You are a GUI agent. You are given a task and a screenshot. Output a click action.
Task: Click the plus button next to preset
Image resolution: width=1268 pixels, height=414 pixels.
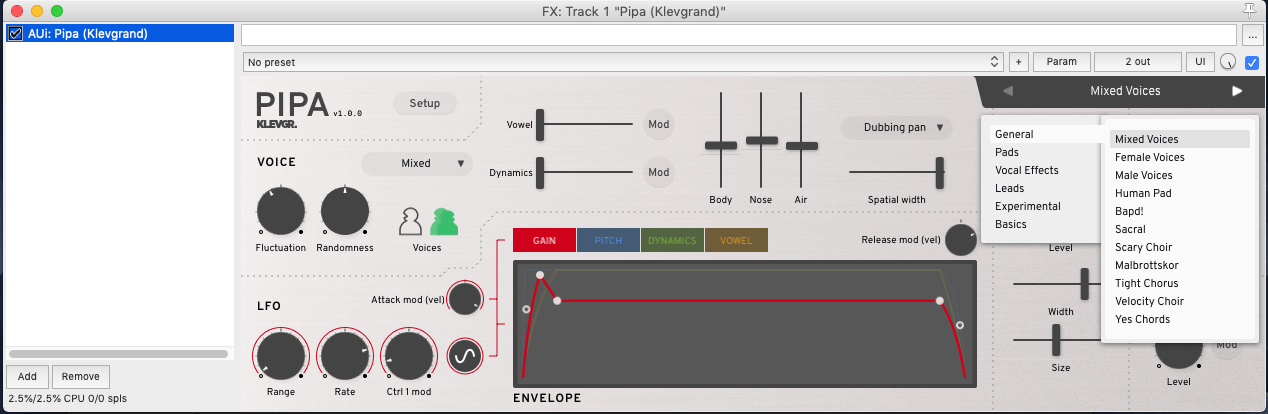pos(1019,62)
